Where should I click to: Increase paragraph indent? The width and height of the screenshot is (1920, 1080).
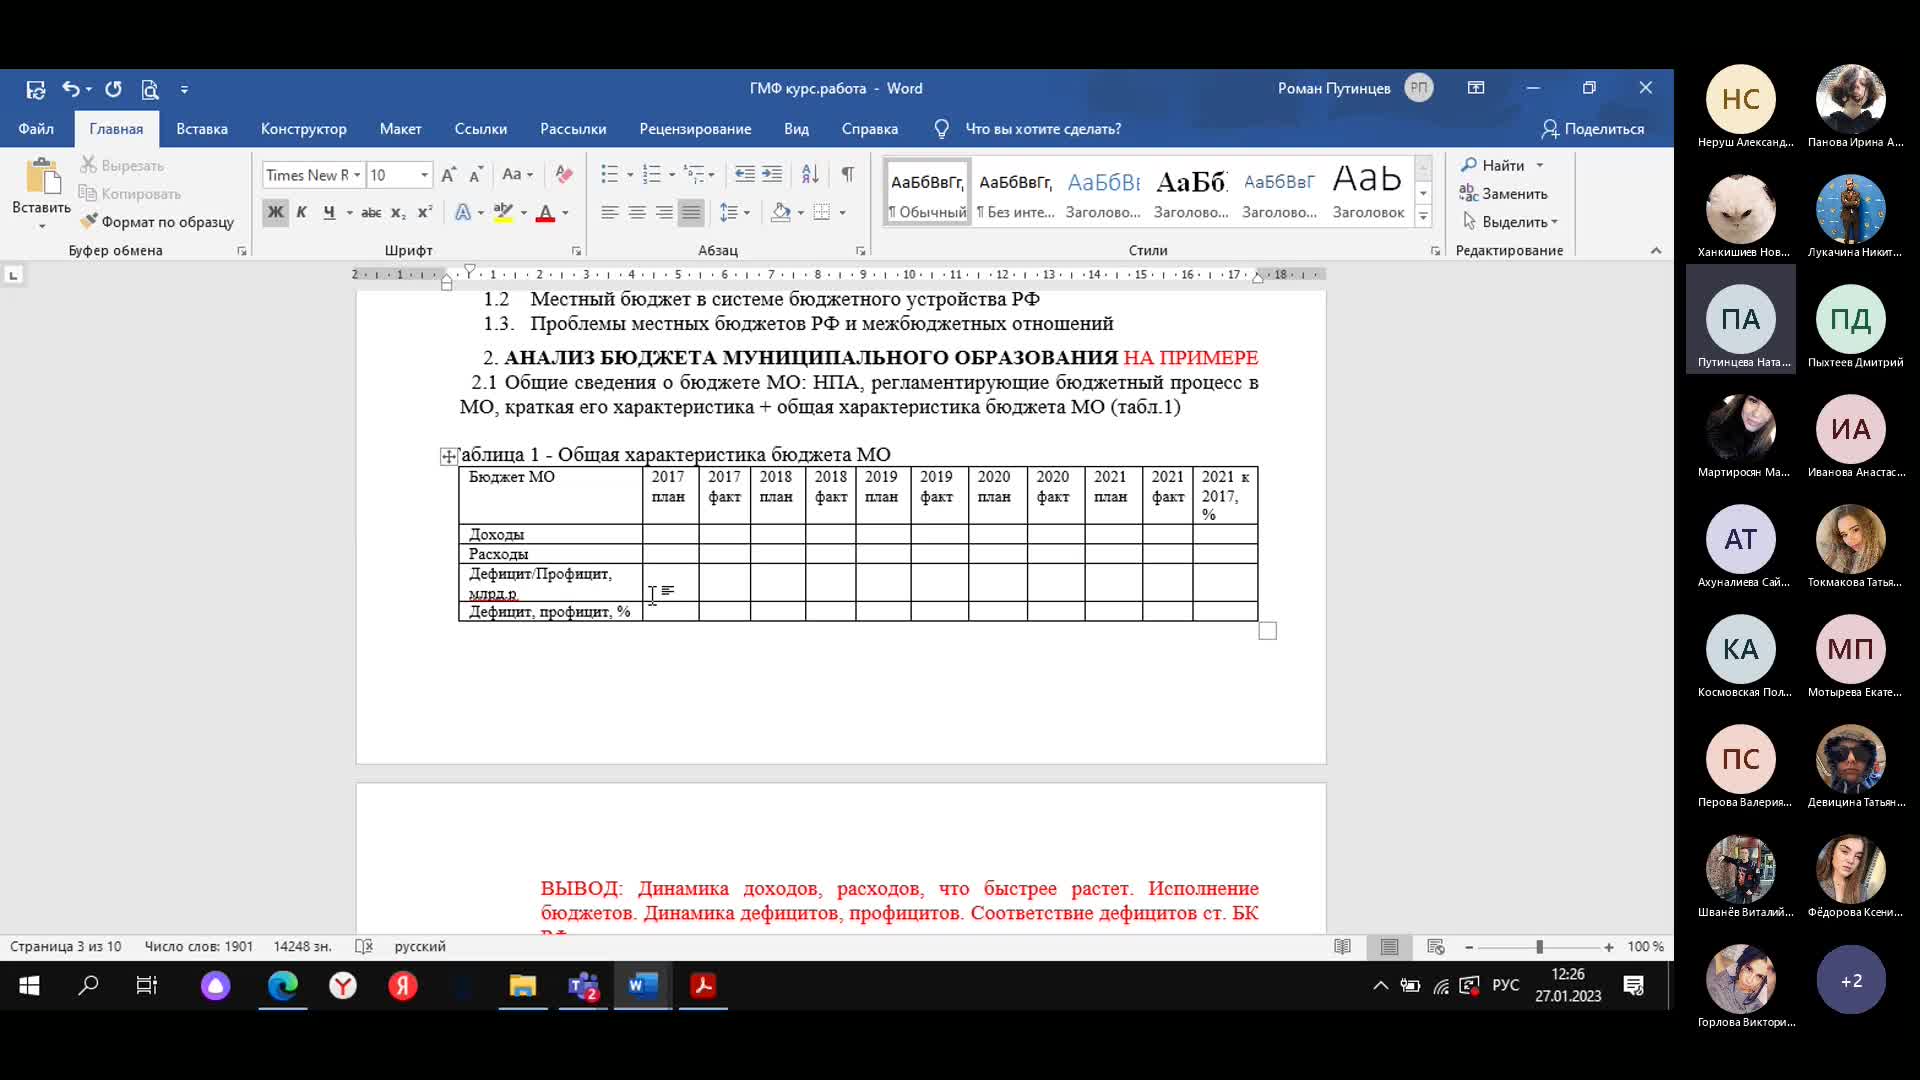[x=772, y=175]
